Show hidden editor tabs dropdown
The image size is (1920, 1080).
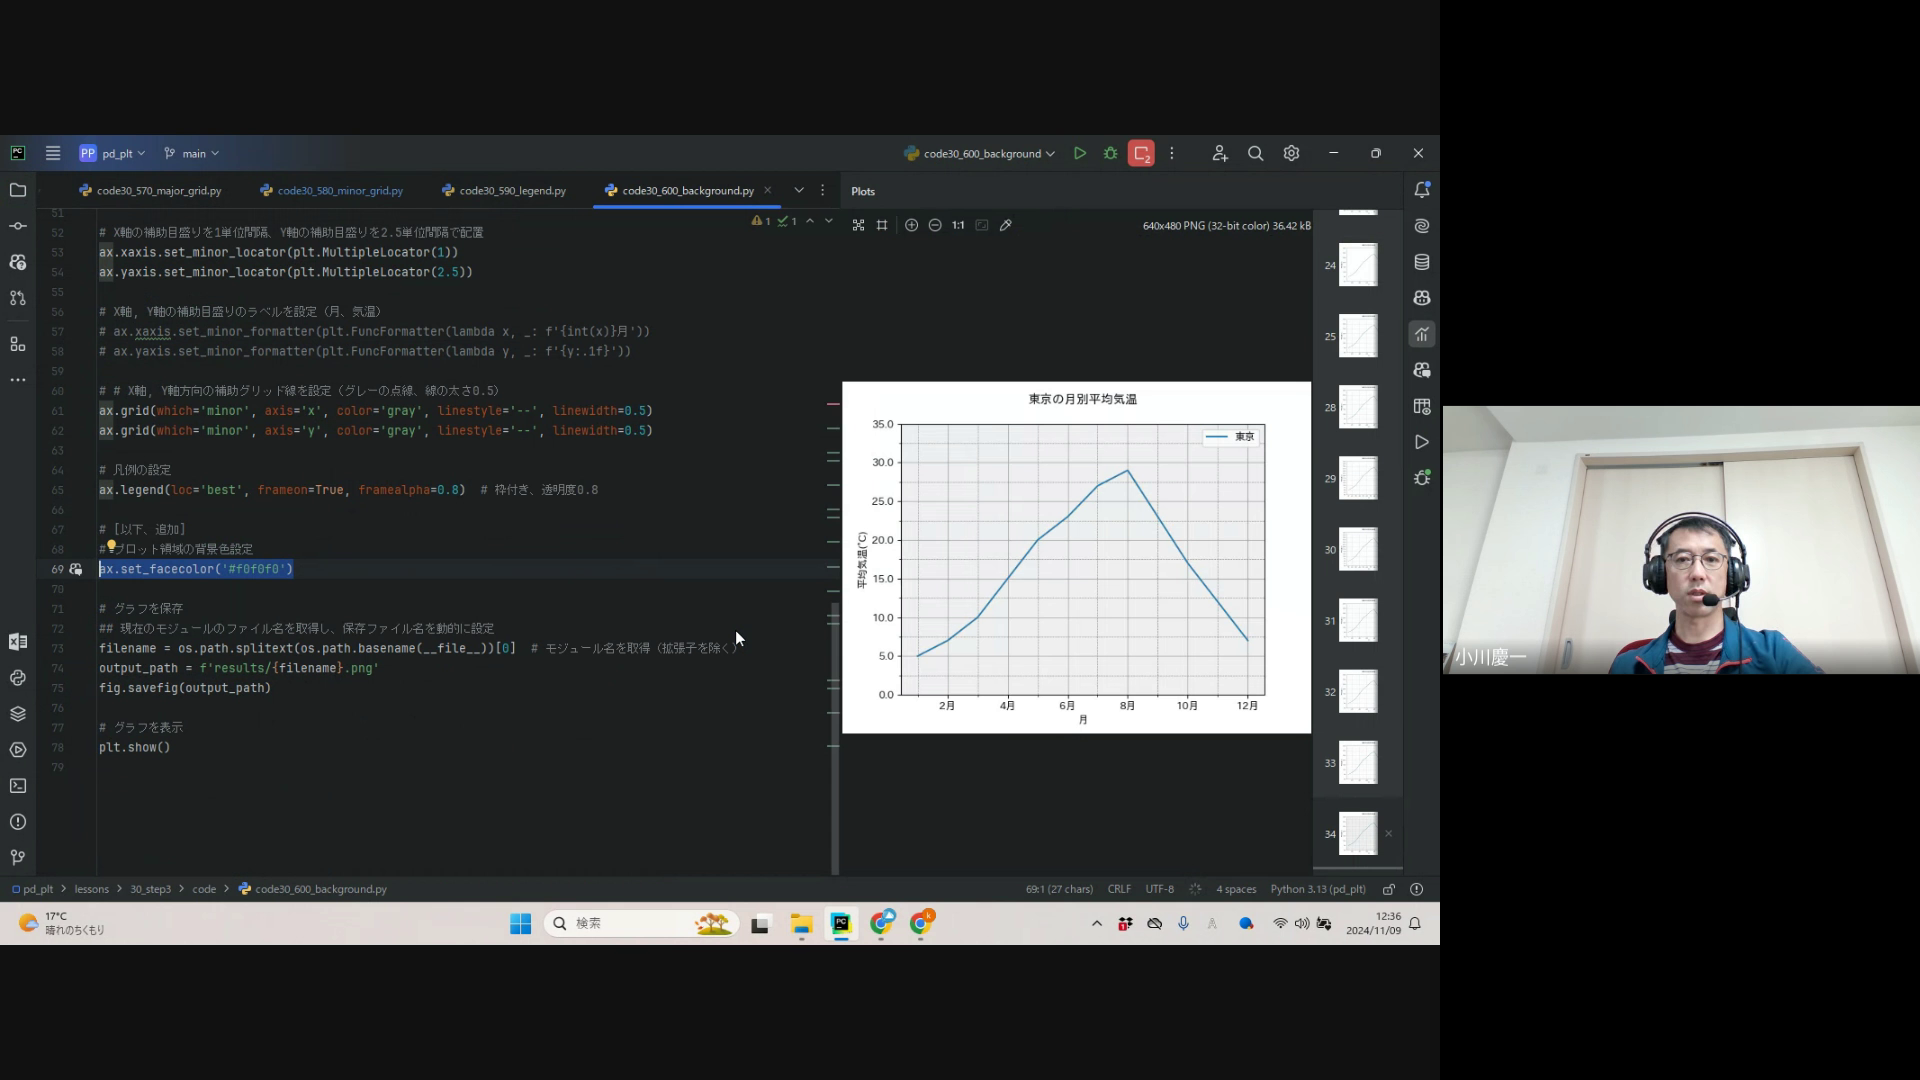pos(799,190)
